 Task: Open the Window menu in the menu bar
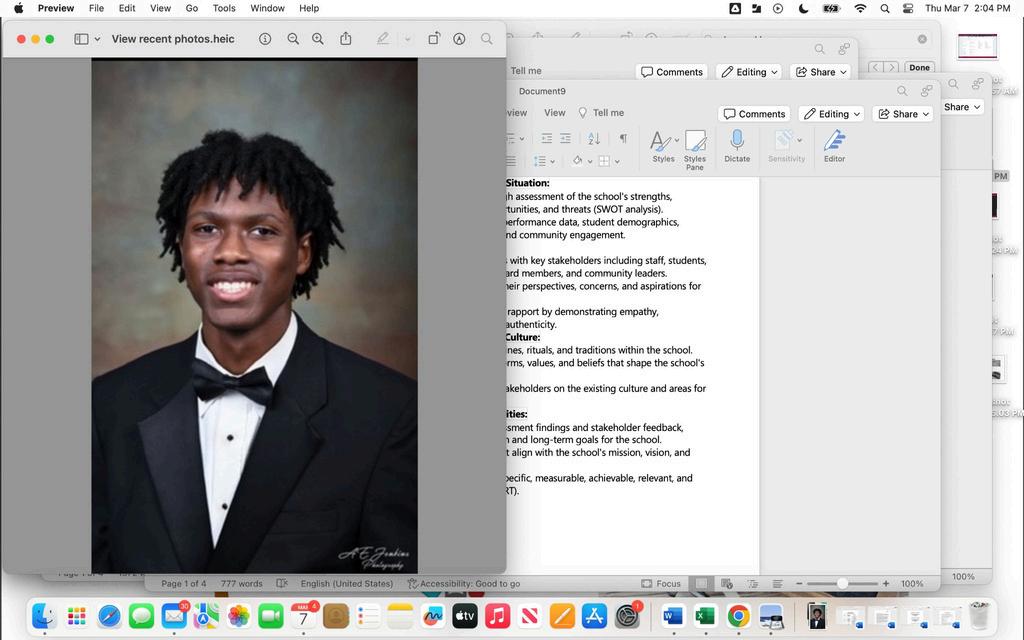pyautogui.click(x=267, y=8)
